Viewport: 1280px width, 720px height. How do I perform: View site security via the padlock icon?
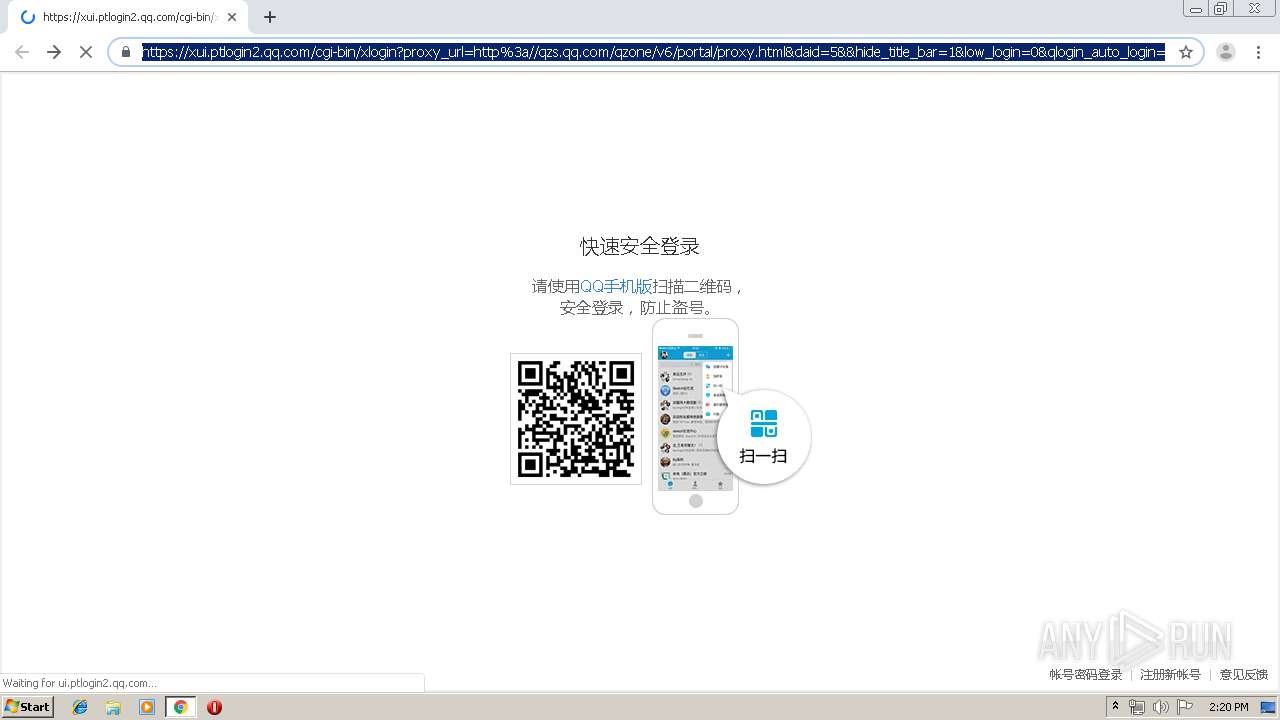click(x=126, y=52)
